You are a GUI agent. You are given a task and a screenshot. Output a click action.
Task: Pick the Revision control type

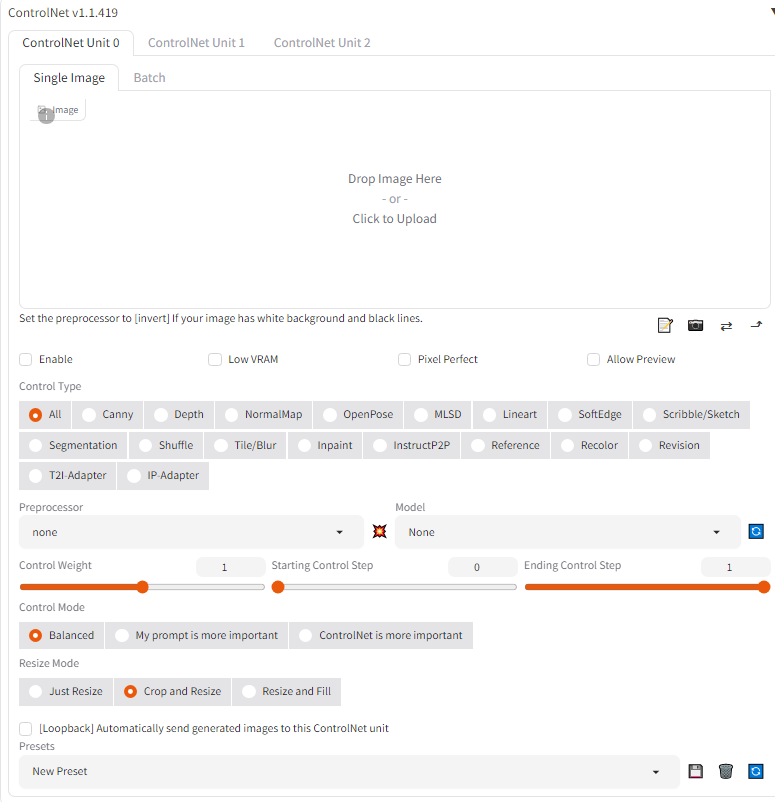coord(669,445)
